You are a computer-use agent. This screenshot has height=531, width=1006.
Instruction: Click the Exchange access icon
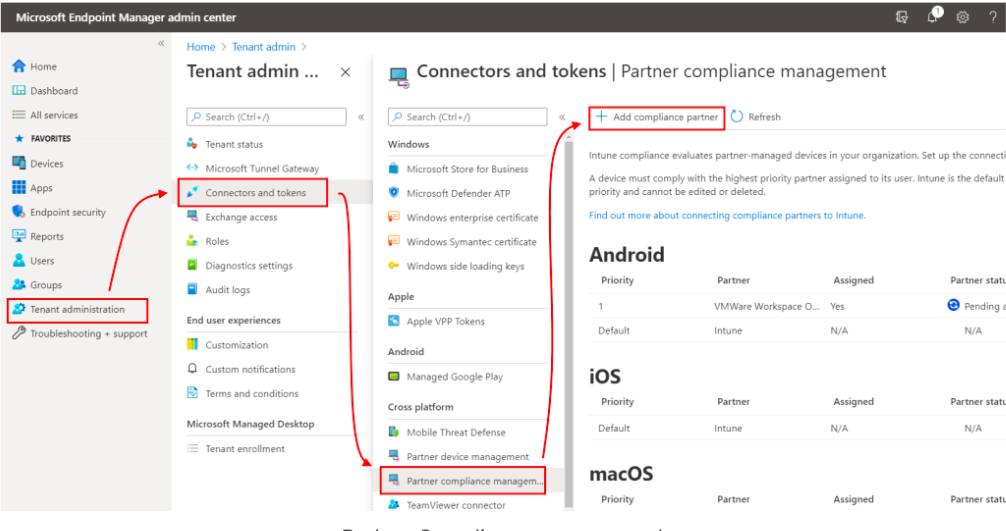(192, 217)
